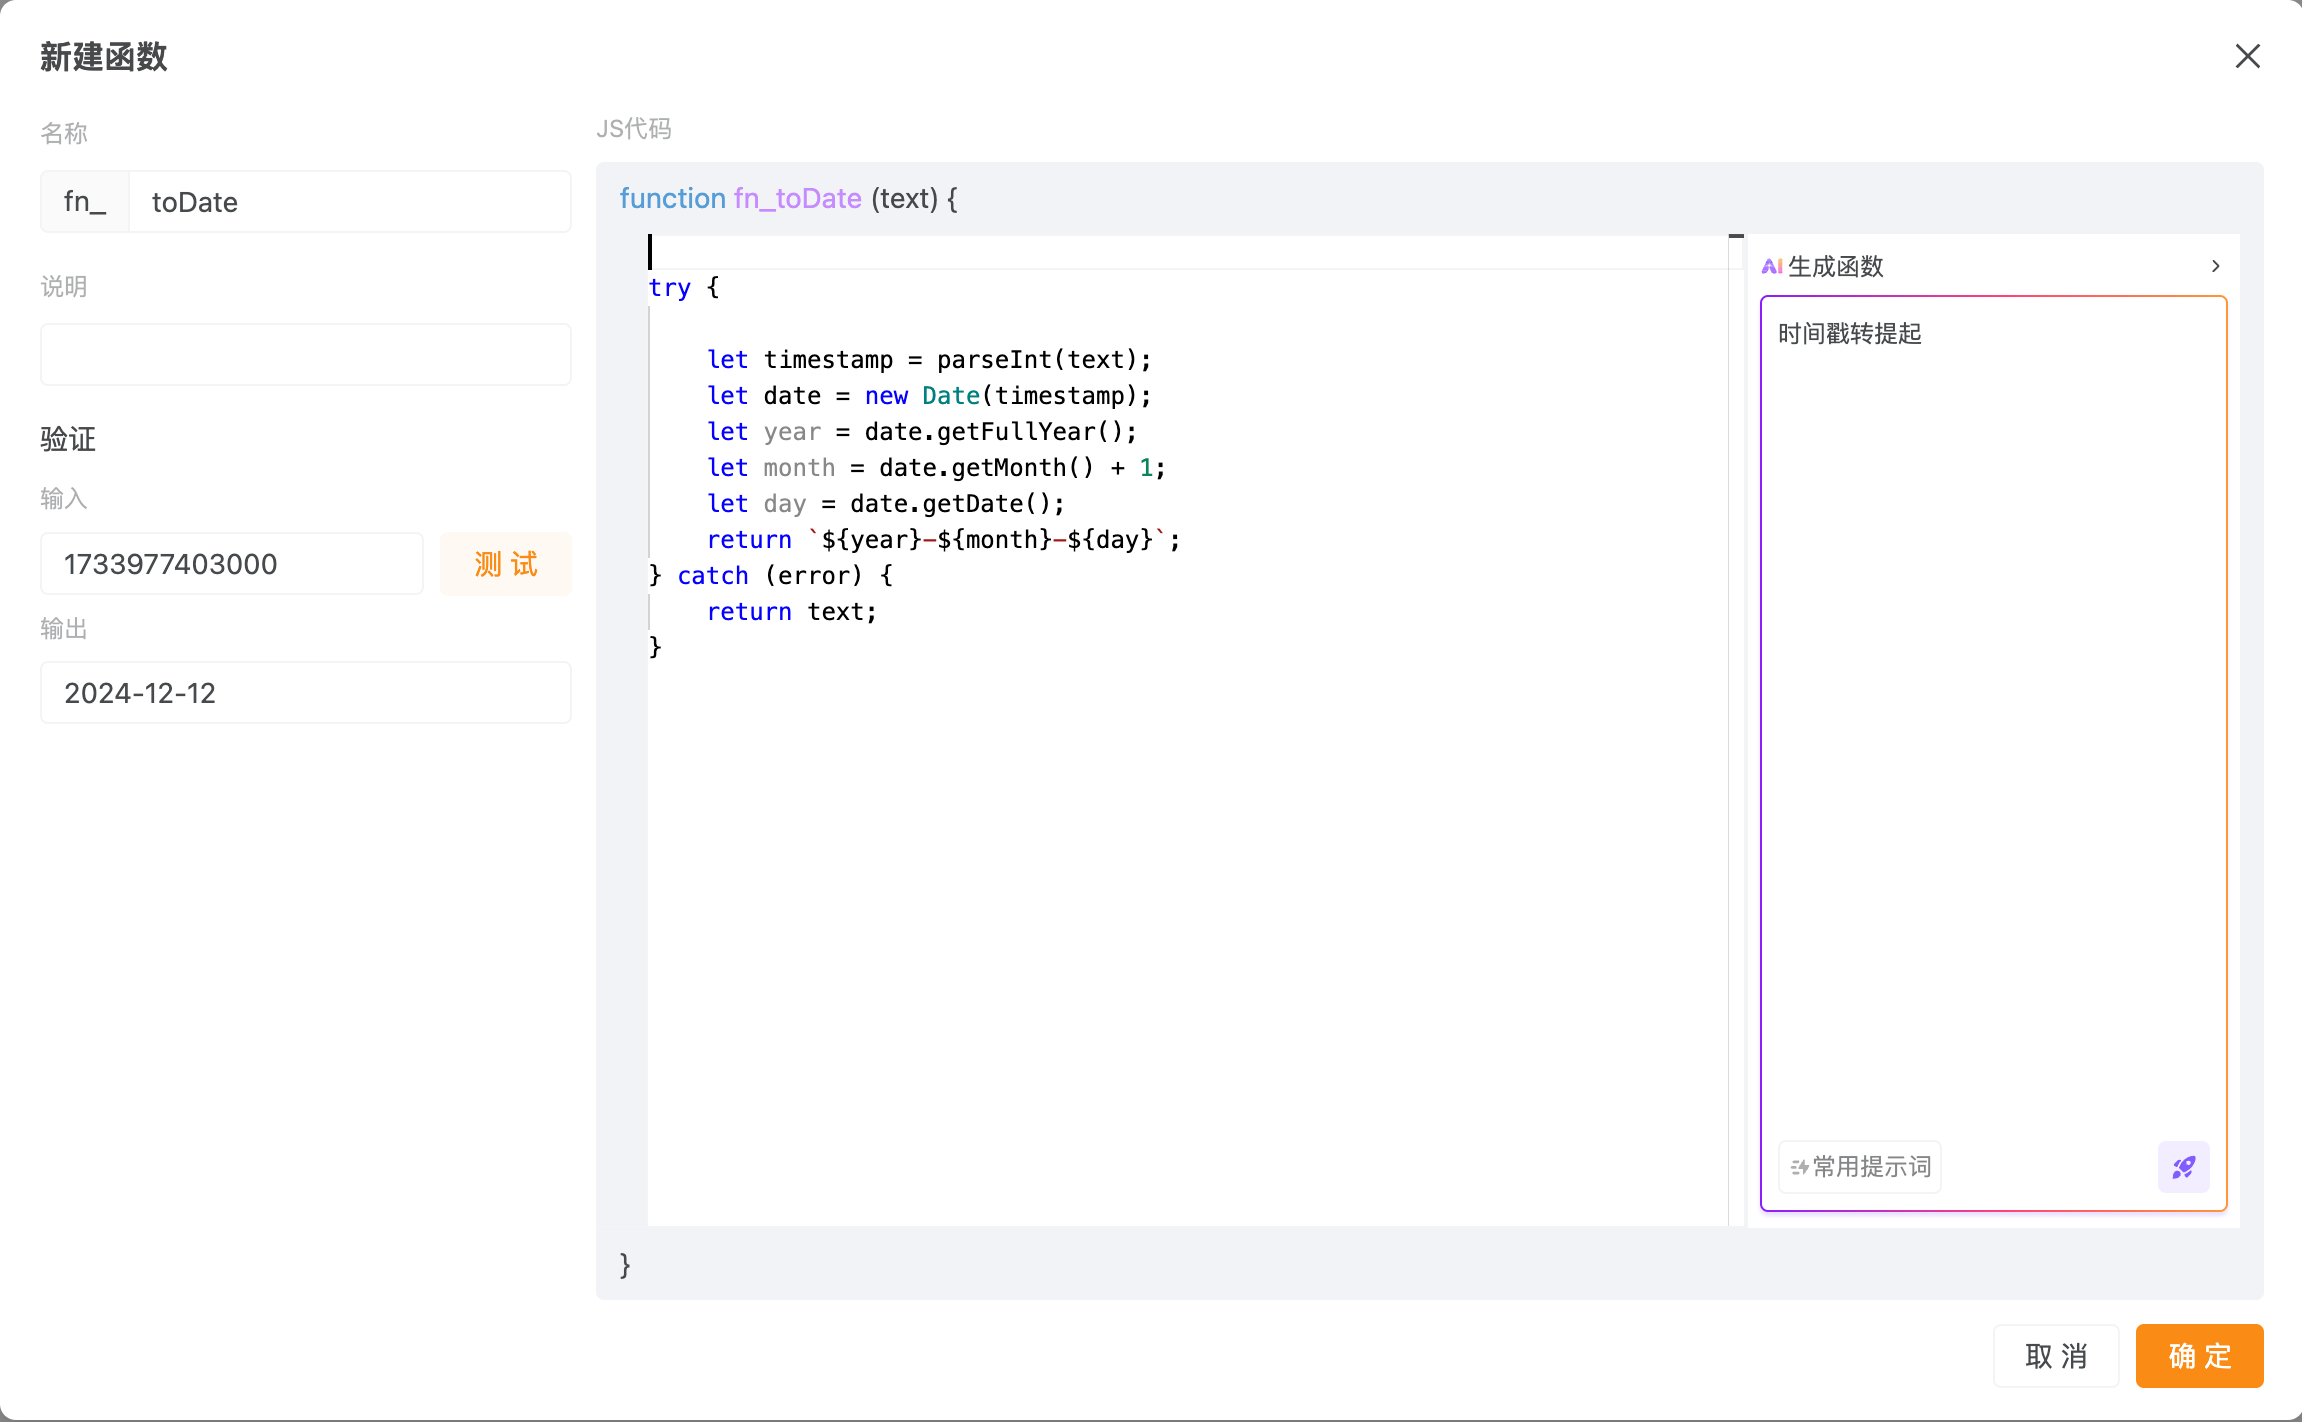Click the code line 'let timestamp = parseInt(text);'
The image size is (2302, 1422).
coord(929,360)
